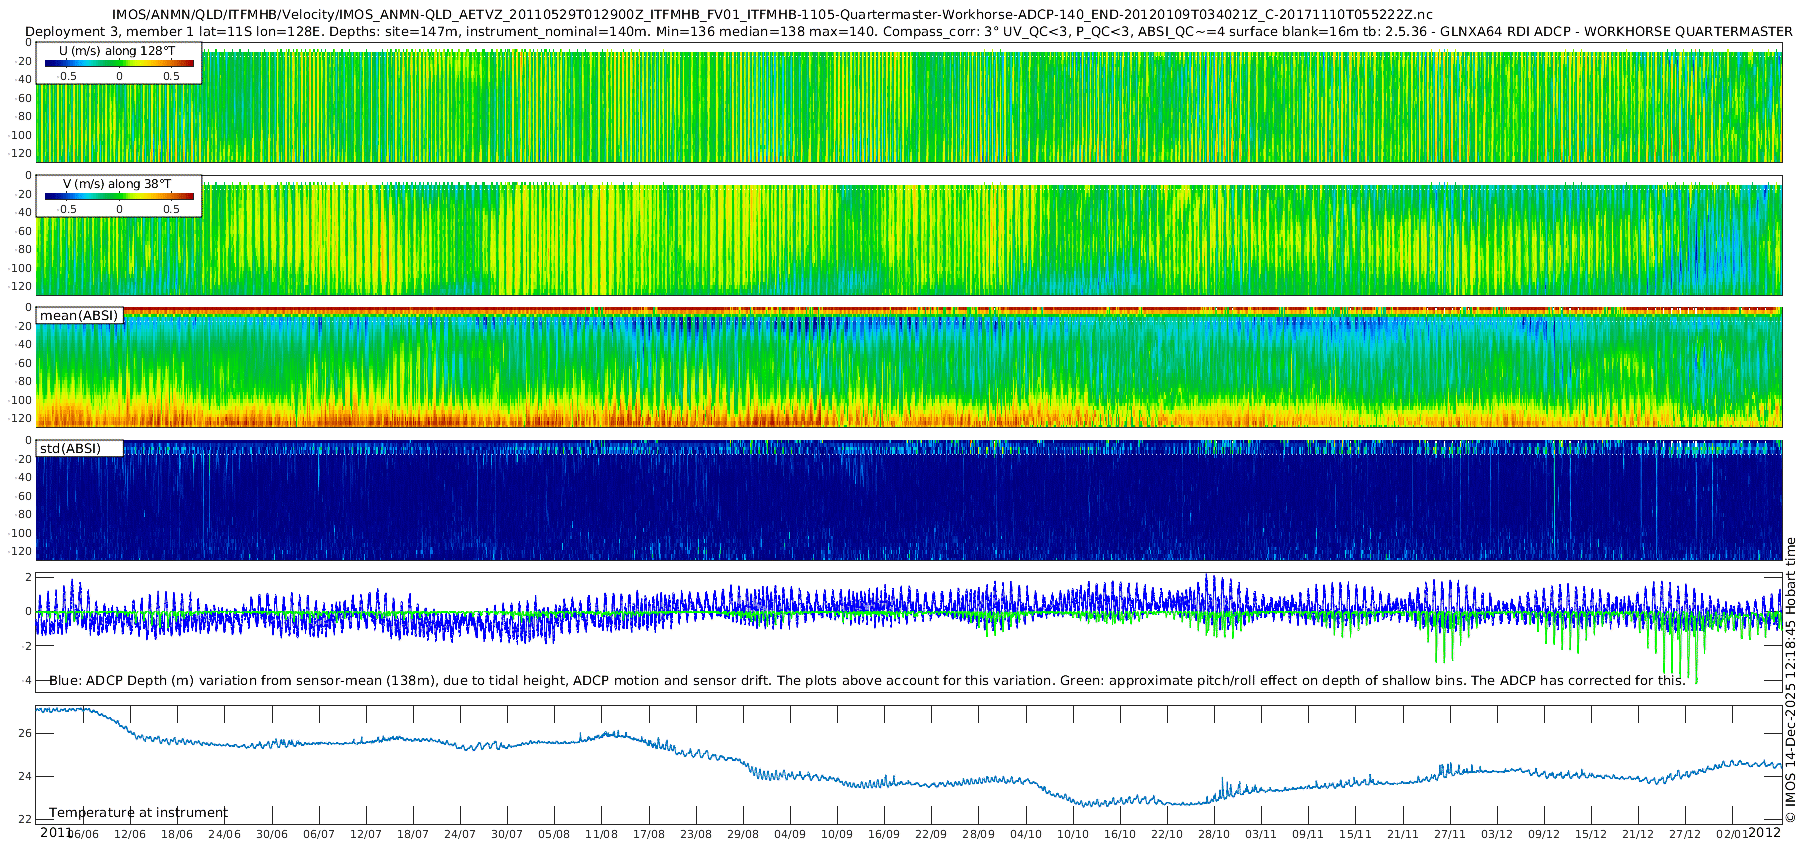Screen dimensions: 1800x850
Task: Click the U (m/s) along 128°T colorbar
Action: tap(119, 64)
